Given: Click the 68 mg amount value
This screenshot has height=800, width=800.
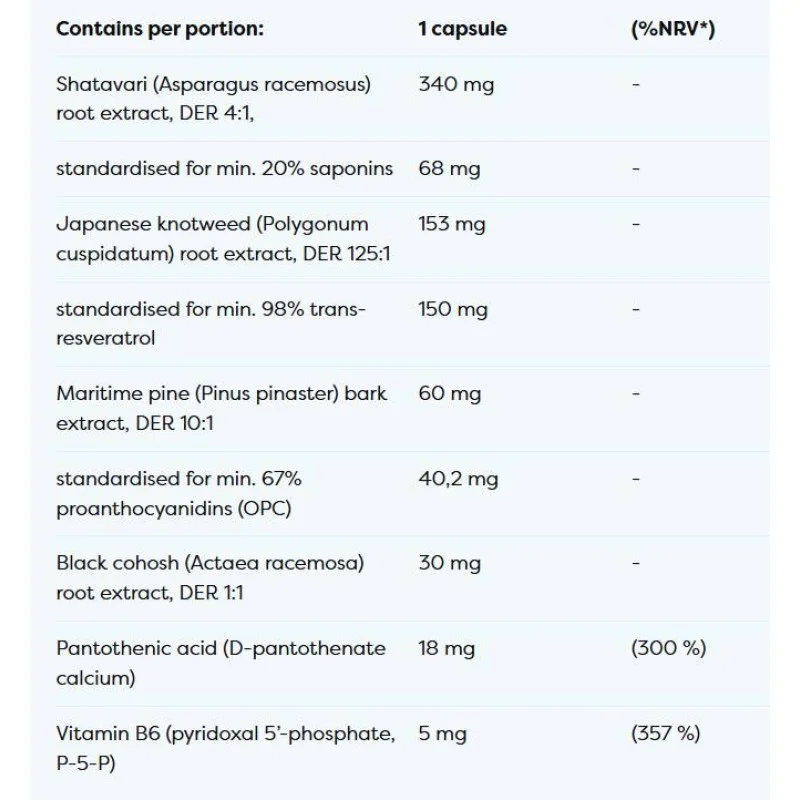Looking at the screenshot, I should [x=449, y=169].
